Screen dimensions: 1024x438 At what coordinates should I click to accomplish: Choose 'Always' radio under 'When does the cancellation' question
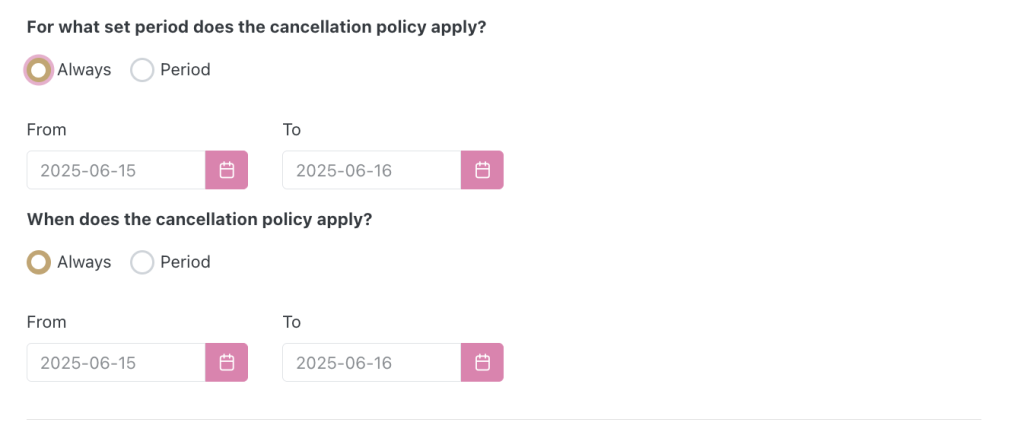pyautogui.click(x=39, y=262)
